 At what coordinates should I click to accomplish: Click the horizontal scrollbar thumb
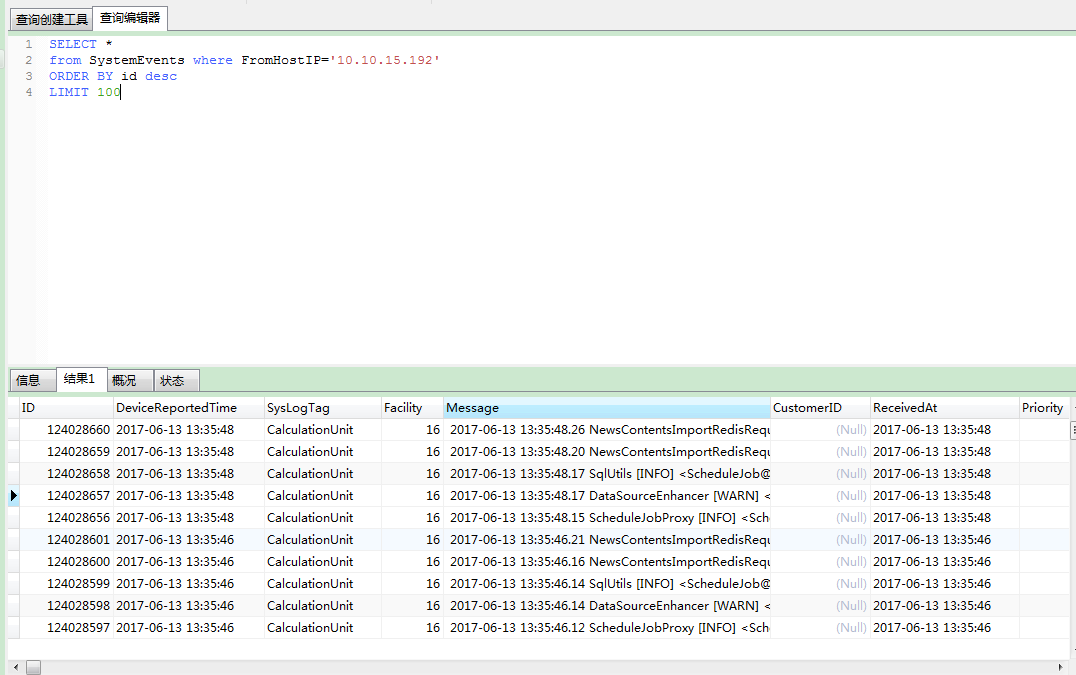pos(34,667)
